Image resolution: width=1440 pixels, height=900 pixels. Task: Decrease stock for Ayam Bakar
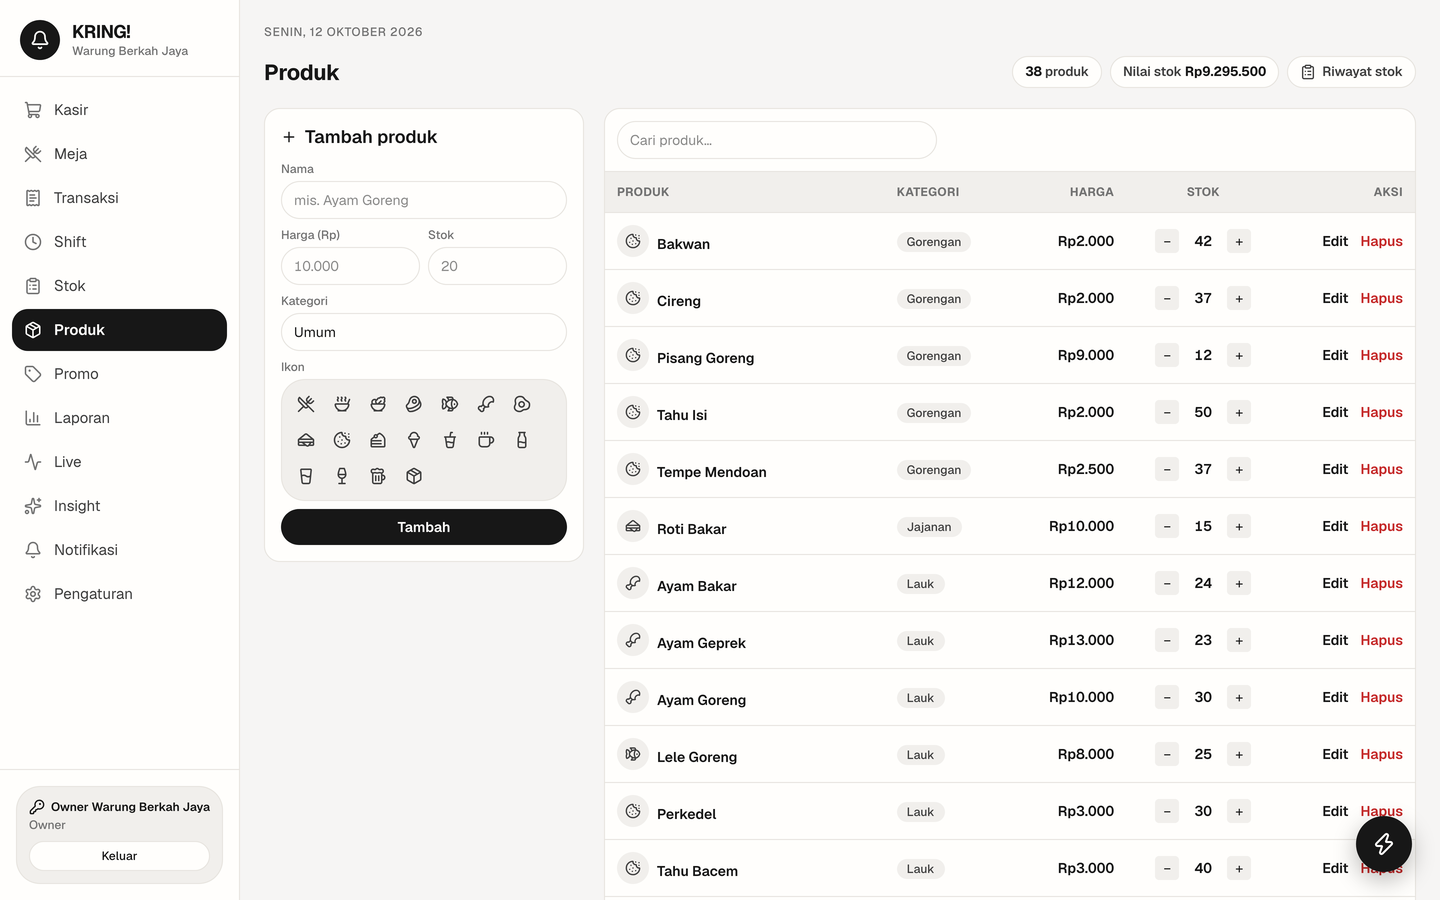1167,583
